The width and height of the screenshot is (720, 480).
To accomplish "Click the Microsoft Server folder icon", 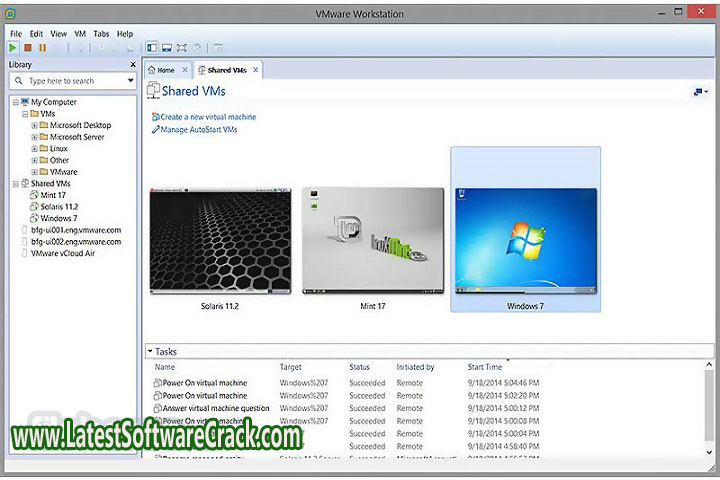I will coord(44,137).
